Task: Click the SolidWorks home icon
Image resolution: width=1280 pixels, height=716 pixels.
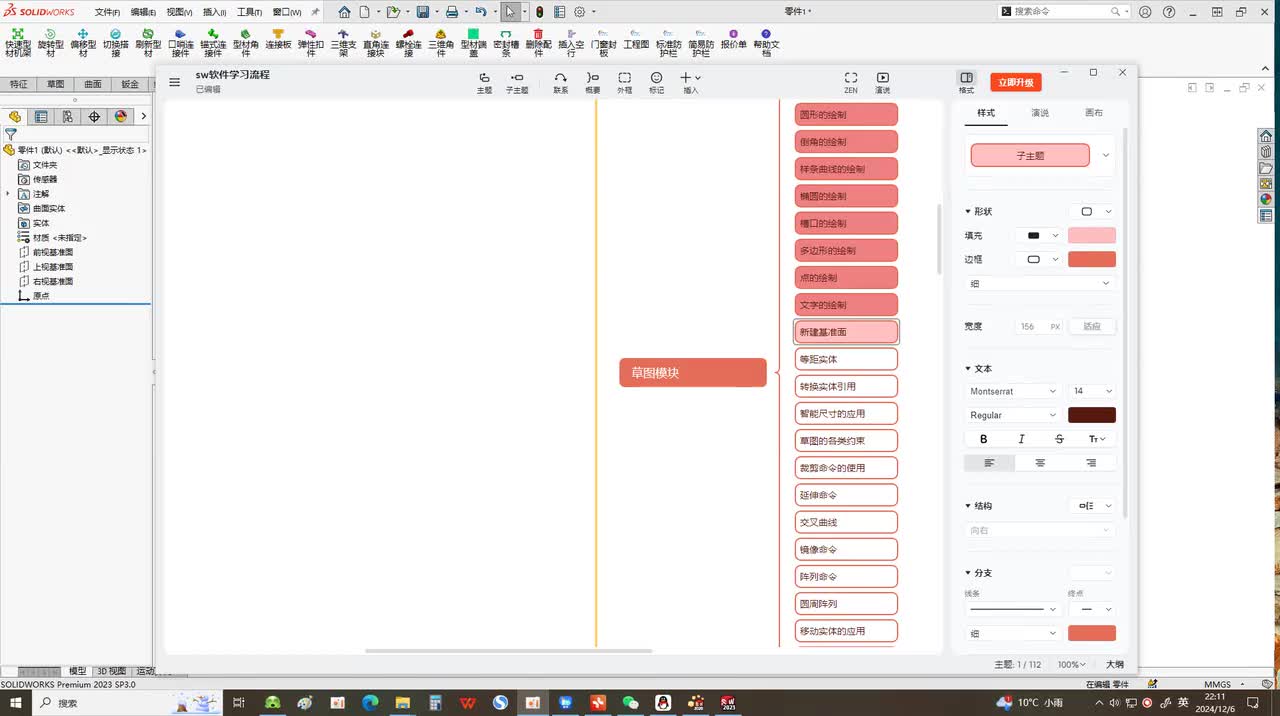Action: point(344,12)
